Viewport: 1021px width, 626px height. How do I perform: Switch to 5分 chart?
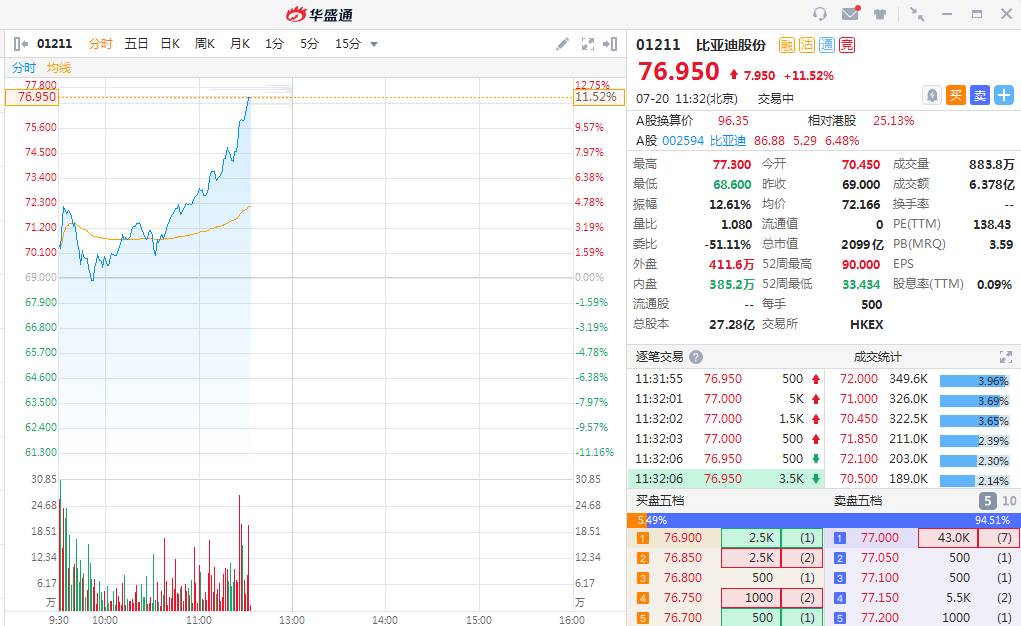[x=309, y=44]
